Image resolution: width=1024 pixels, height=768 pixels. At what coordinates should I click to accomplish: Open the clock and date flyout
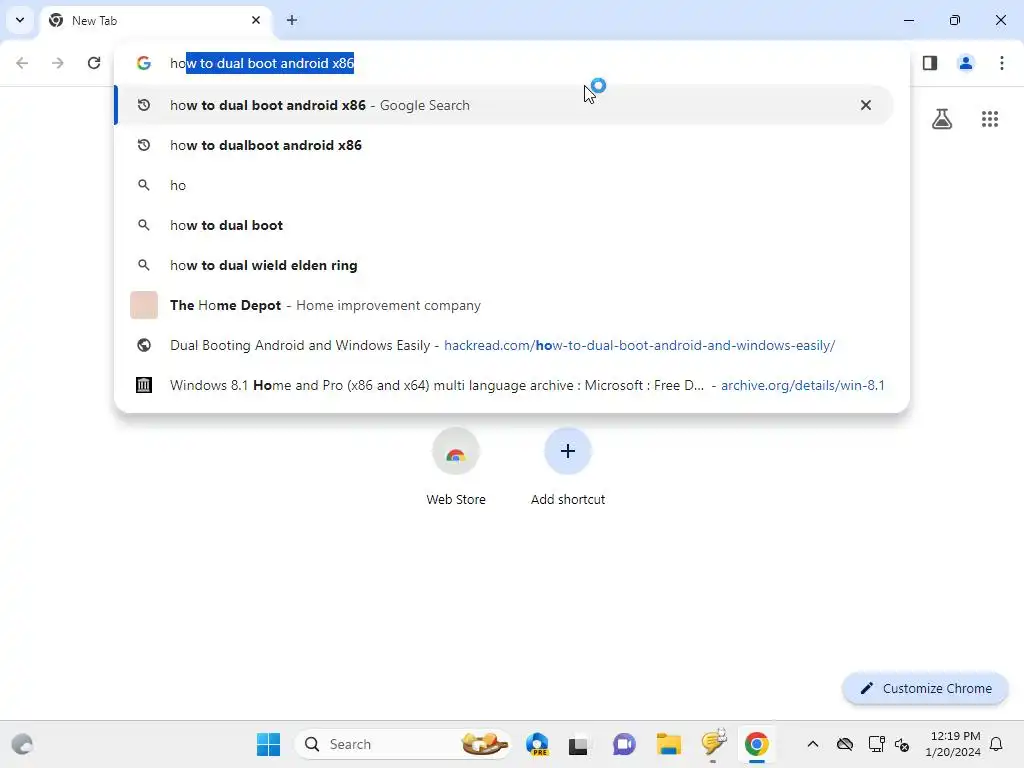pos(953,744)
